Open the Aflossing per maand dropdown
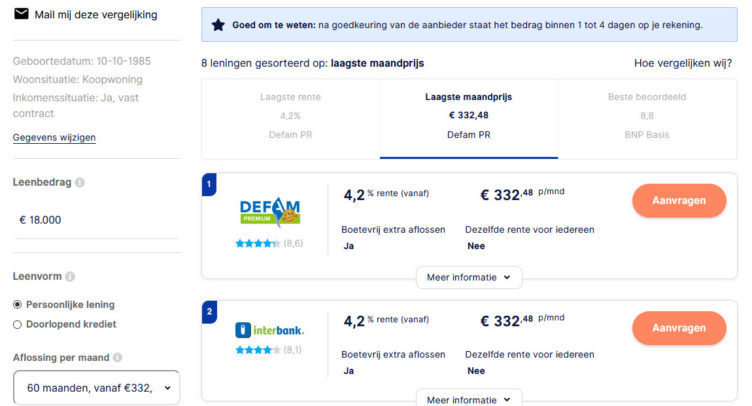This screenshot has width=752, height=406. [96, 387]
